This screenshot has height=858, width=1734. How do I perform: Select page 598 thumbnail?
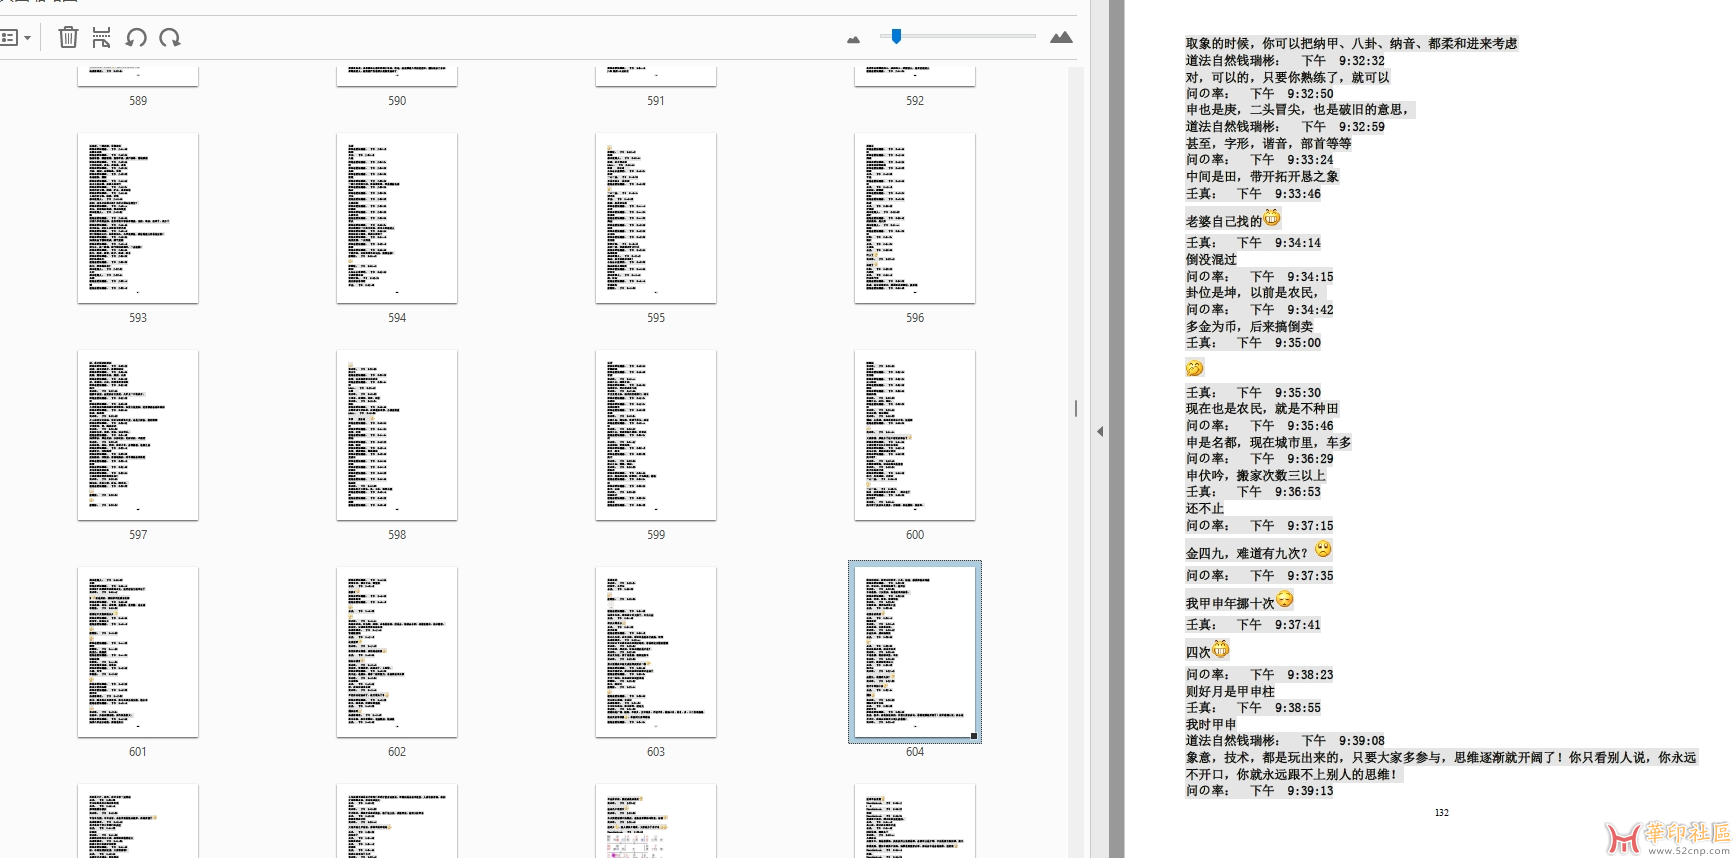pos(397,435)
